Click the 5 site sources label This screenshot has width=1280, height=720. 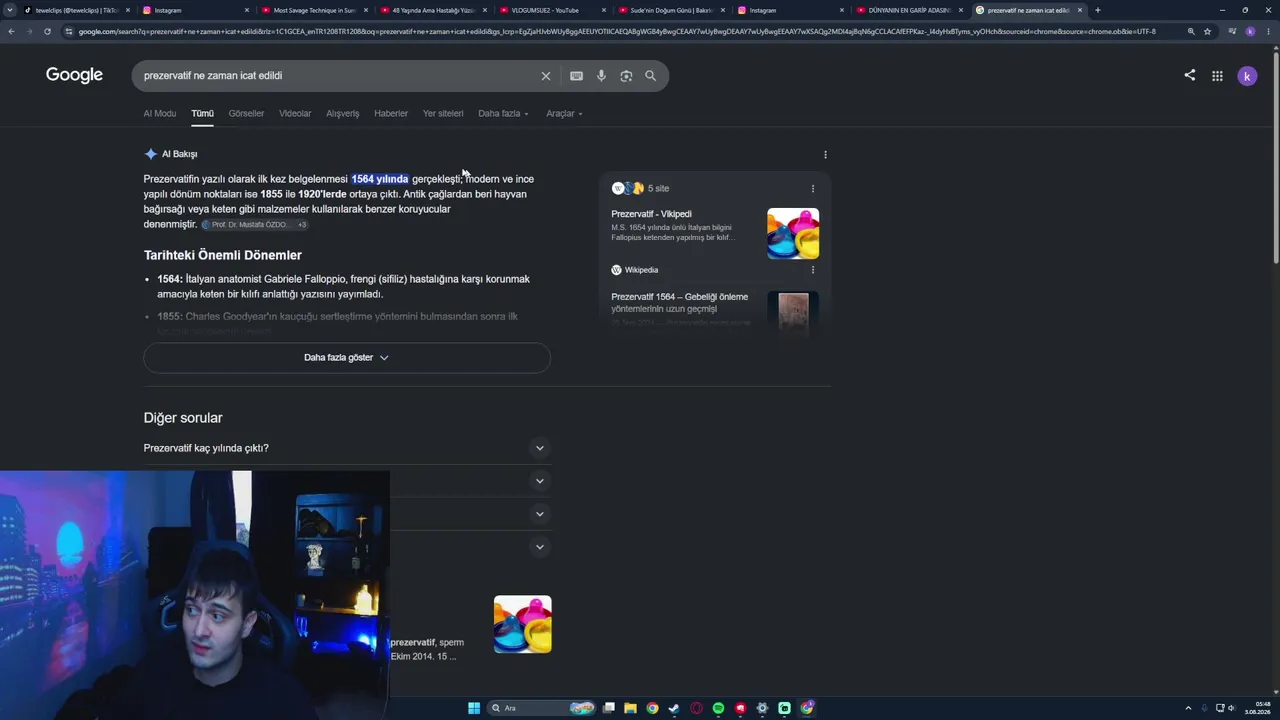[x=658, y=188]
